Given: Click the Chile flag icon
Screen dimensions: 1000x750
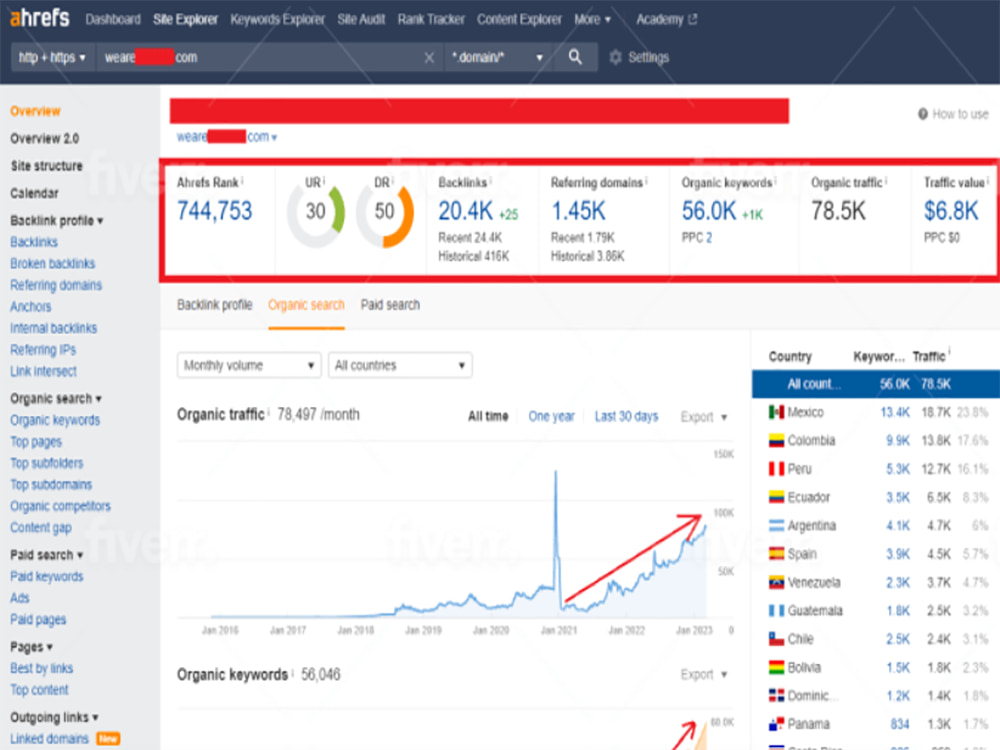Looking at the screenshot, I should (x=776, y=639).
